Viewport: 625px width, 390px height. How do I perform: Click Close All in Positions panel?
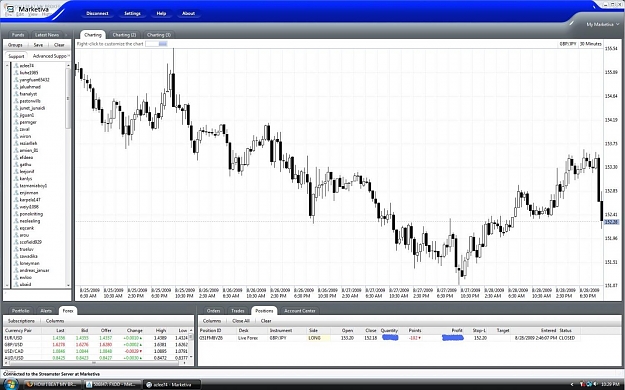pyautogui.click(x=241, y=321)
